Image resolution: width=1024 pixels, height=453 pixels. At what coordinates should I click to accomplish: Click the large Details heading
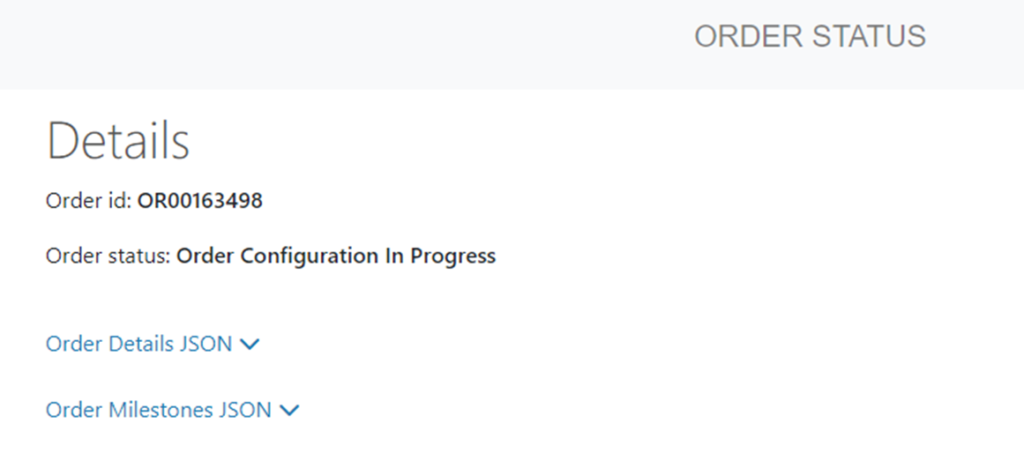coord(118,142)
